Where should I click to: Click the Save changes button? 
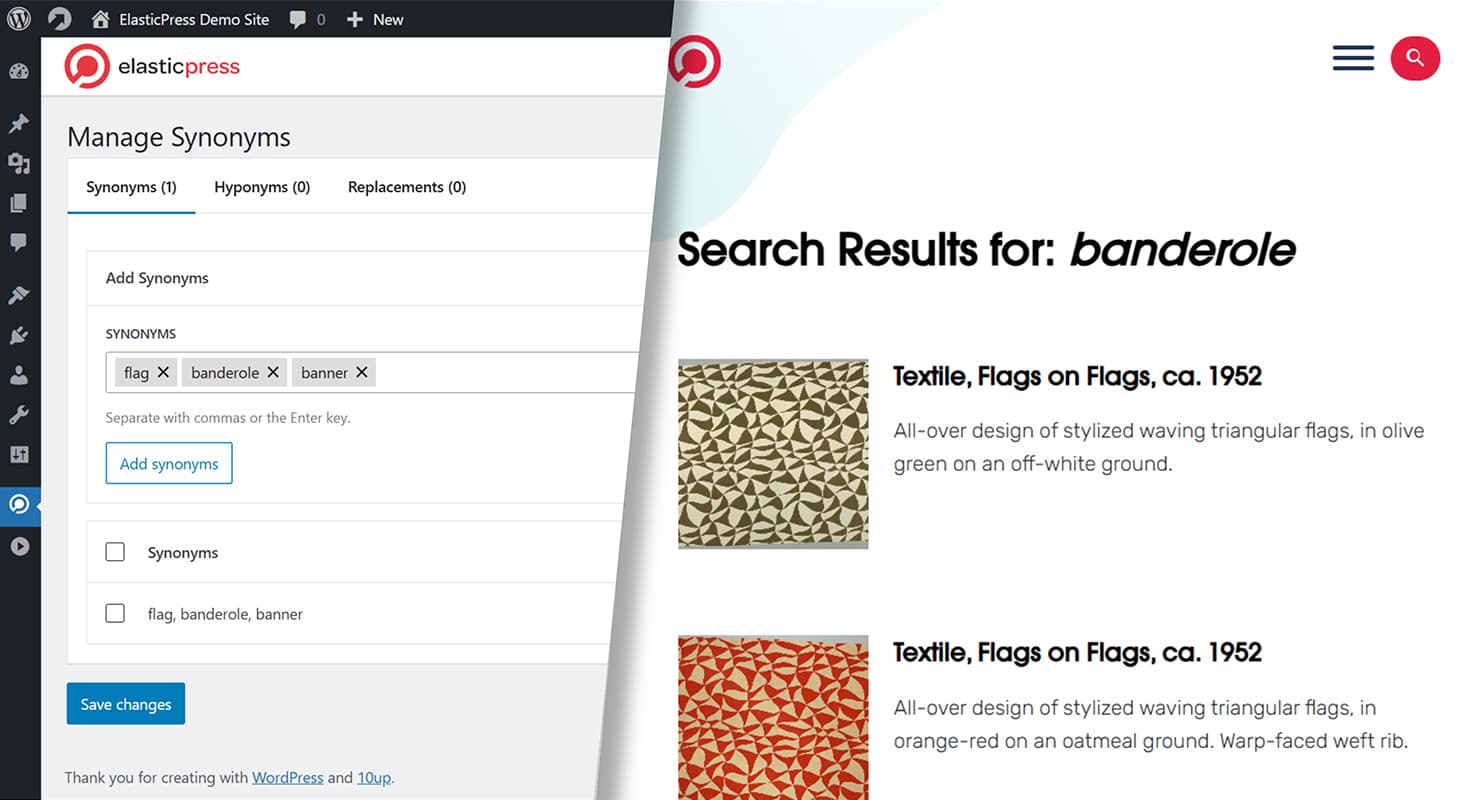coord(126,704)
